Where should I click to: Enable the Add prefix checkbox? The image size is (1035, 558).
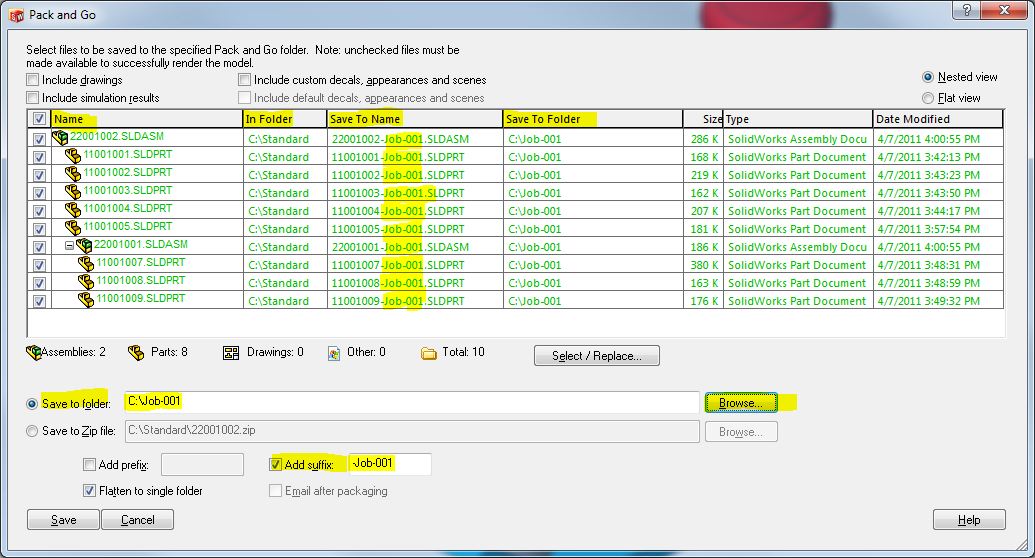point(89,465)
